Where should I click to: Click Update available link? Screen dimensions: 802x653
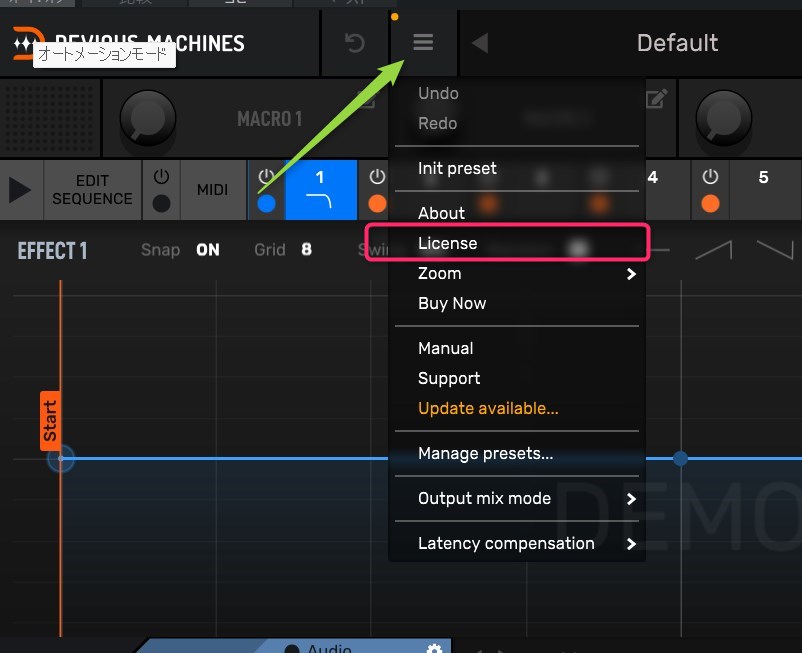pos(488,408)
